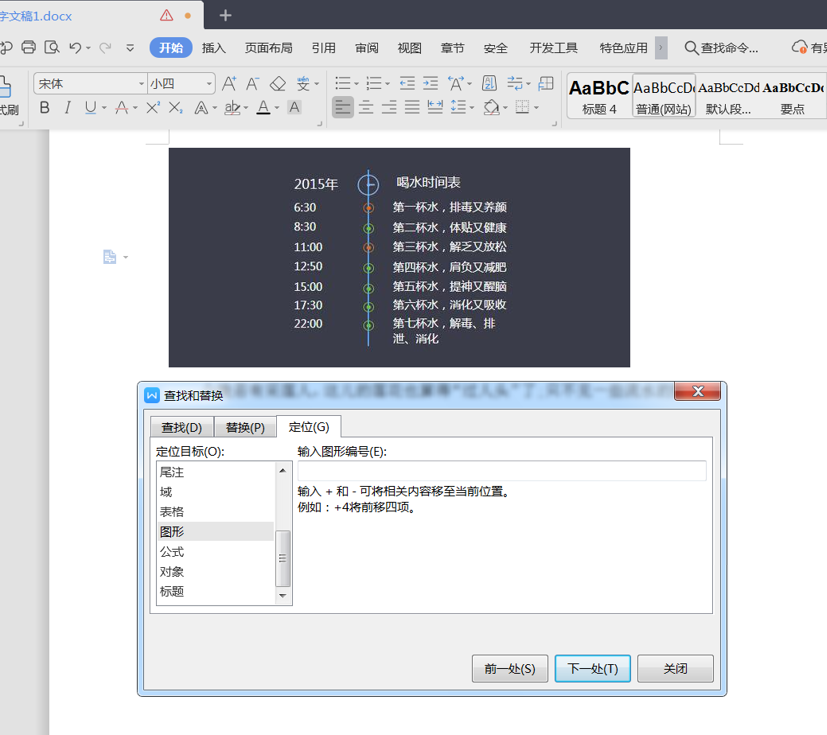This screenshot has height=735, width=827.
Task: Open Print Preview from quick access toolbar
Action: (x=52, y=47)
